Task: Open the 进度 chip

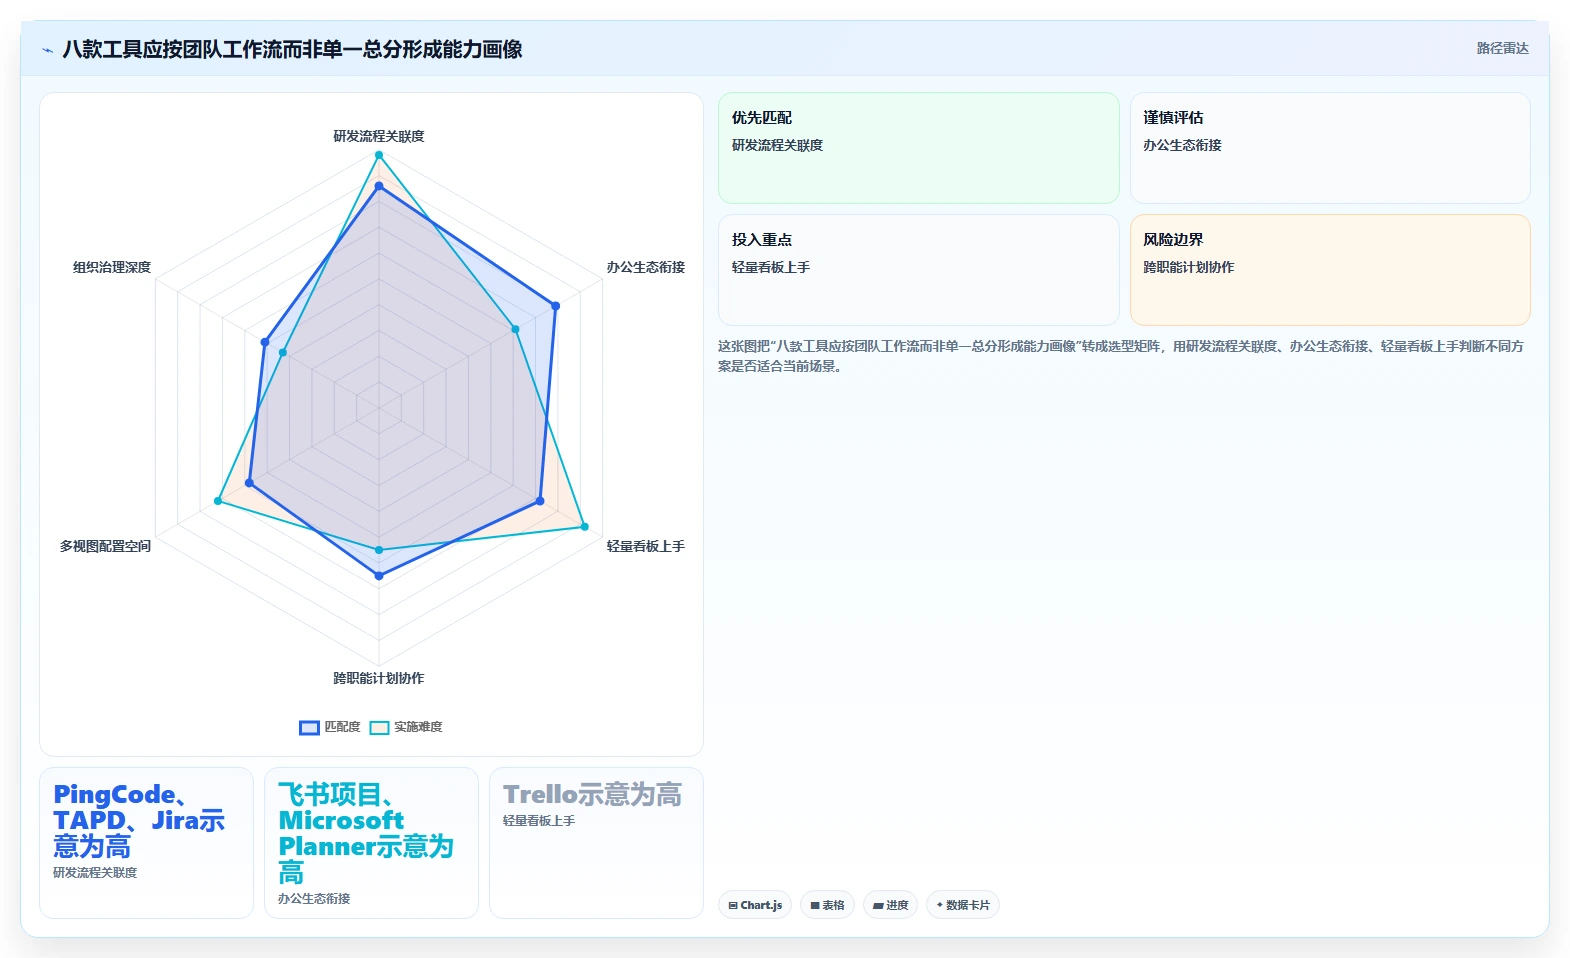Action: (890, 905)
